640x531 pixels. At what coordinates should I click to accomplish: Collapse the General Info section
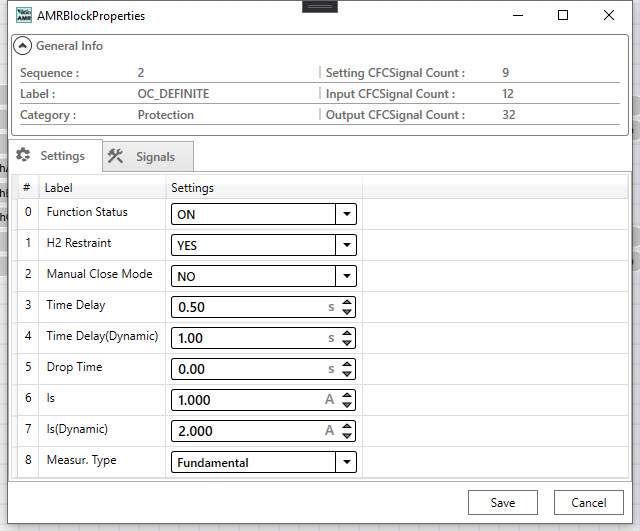pyautogui.click(x=23, y=46)
